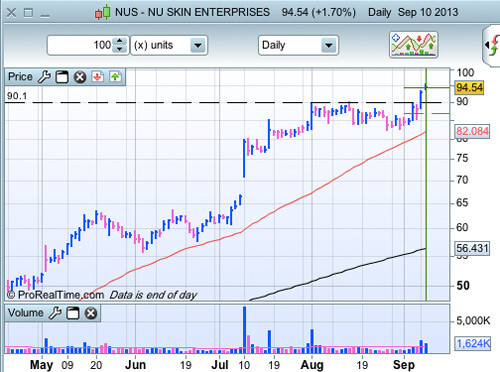Open Volume panel settings wrench
This screenshot has height=372, width=500.
click(55, 313)
